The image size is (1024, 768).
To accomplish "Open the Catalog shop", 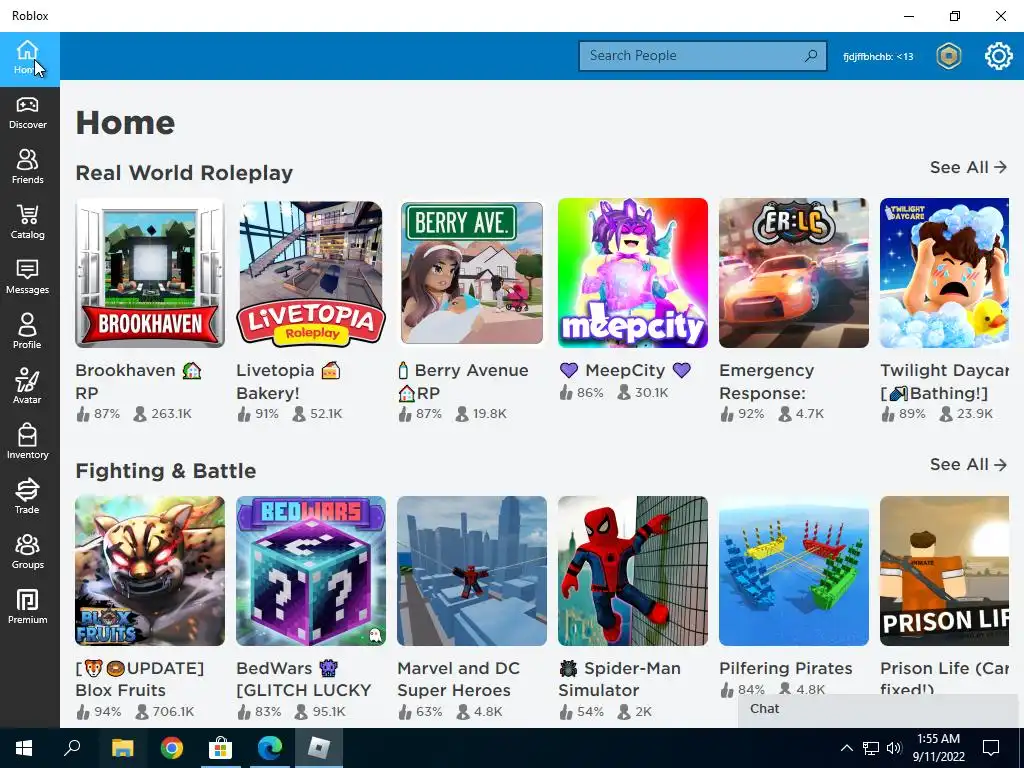I will [x=29, y=223].
